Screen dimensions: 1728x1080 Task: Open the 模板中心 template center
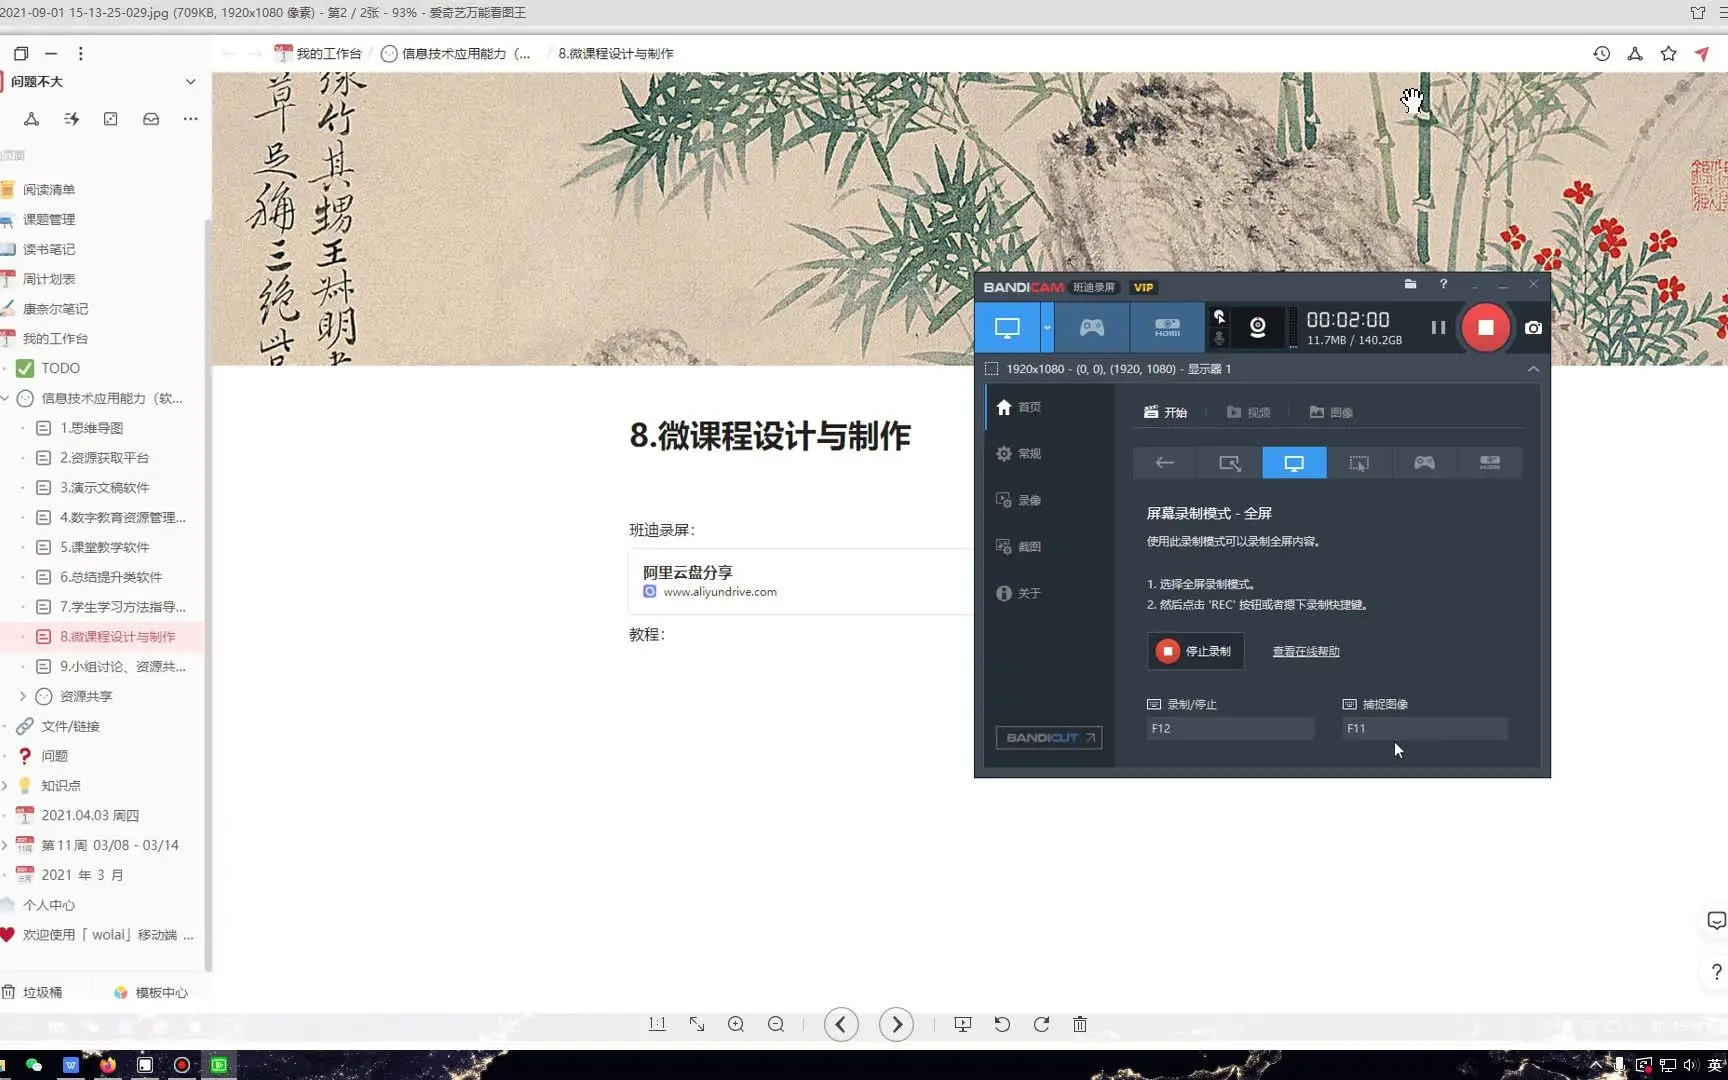pyautogui.click(x=151, y=992)
